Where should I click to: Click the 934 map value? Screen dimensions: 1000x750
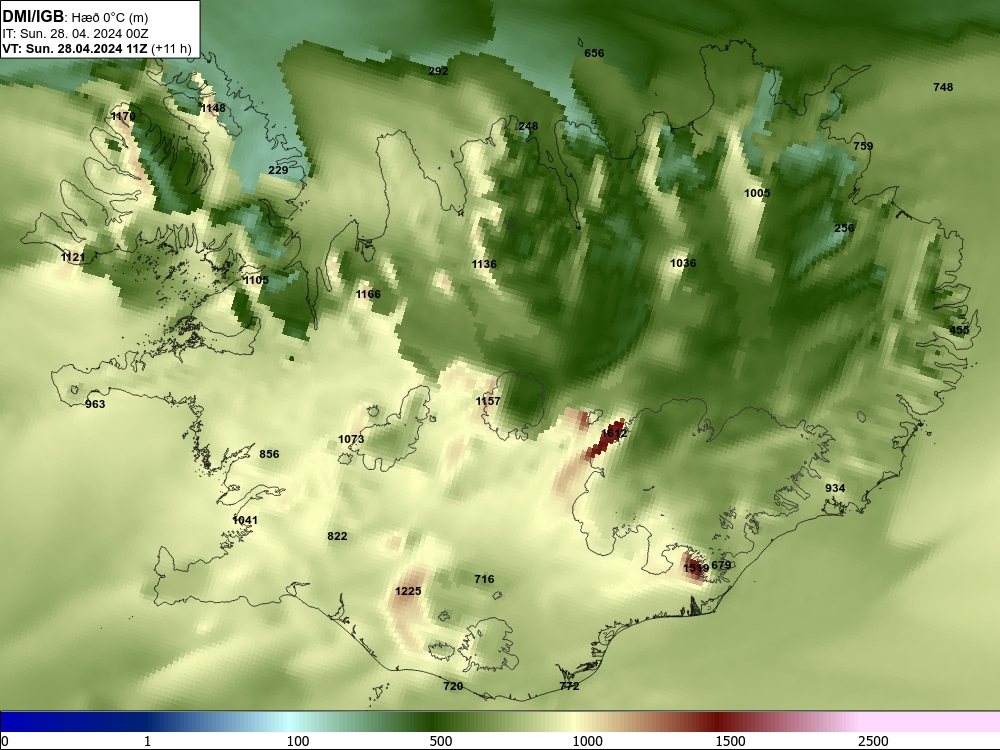click(x=835, y=488)
